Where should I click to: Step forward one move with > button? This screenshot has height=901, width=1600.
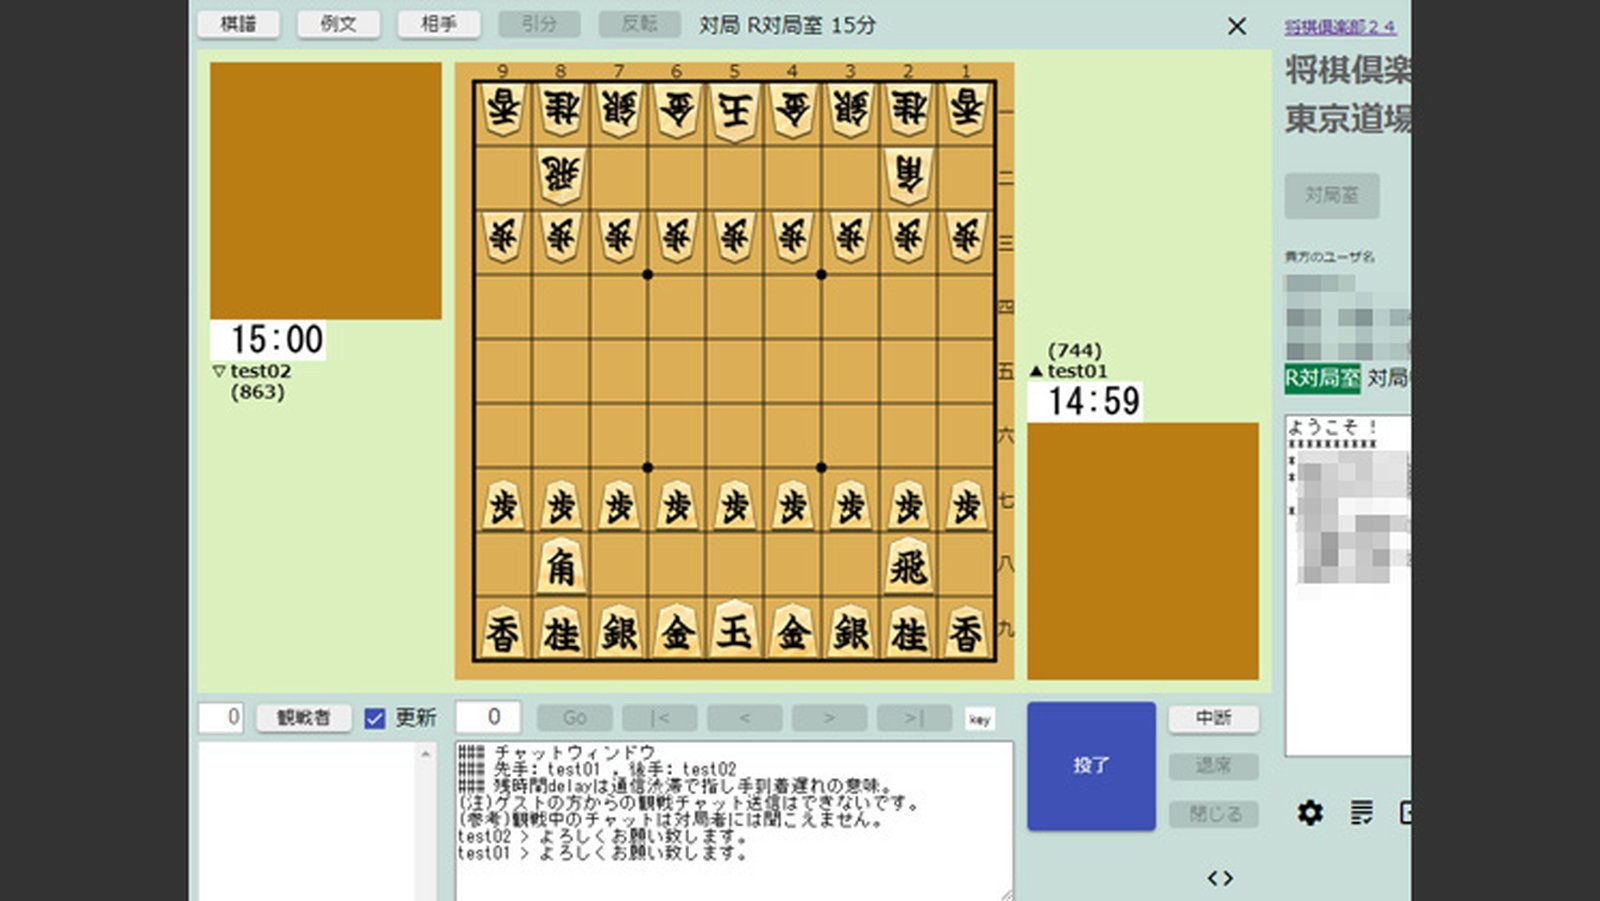[x=828, y=717]
